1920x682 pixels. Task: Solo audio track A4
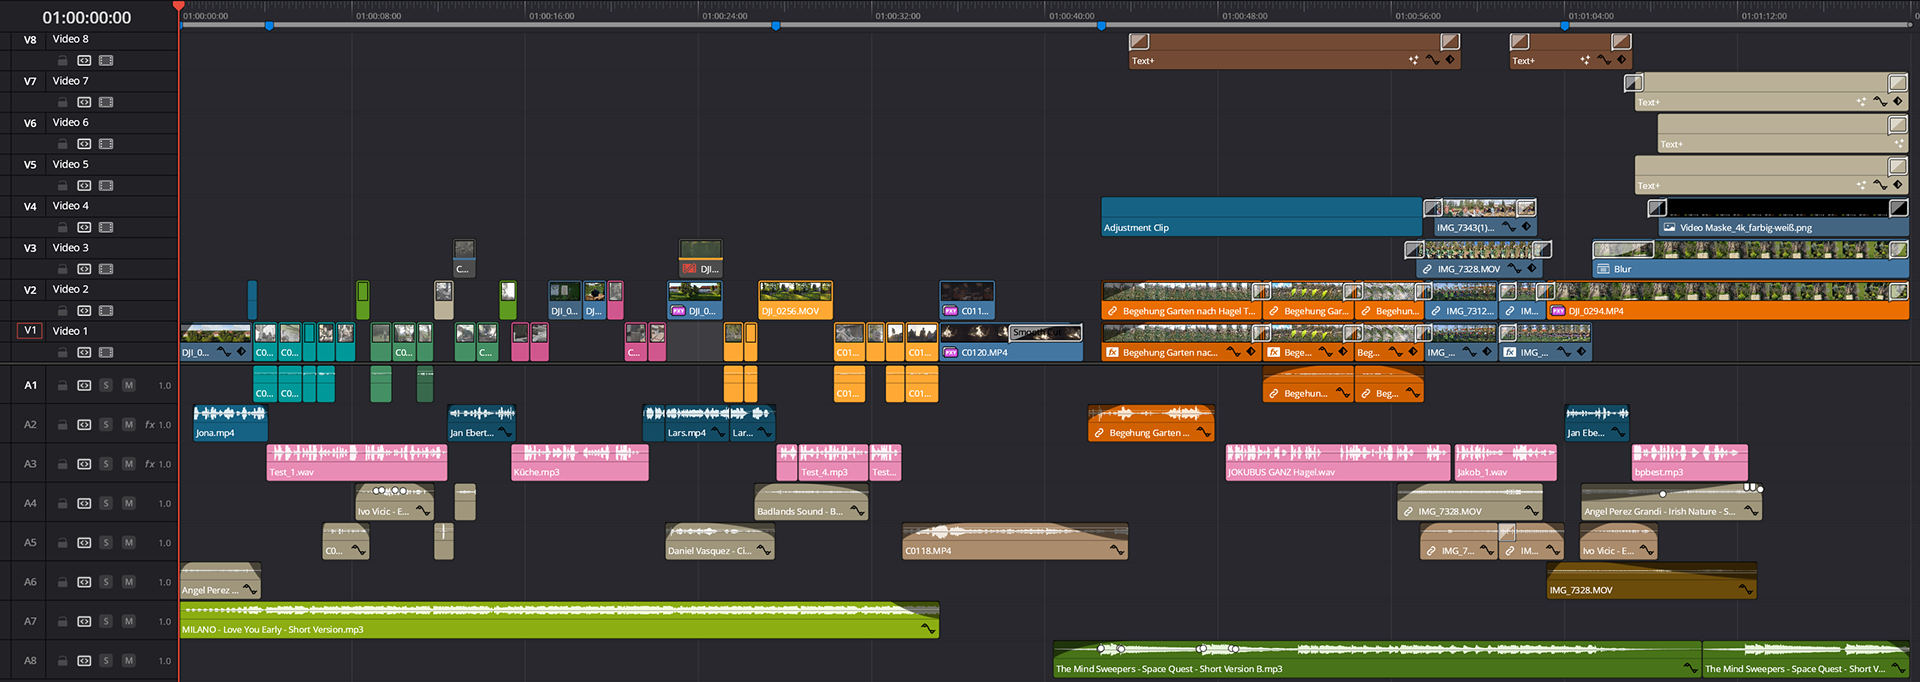coord(106,503)
